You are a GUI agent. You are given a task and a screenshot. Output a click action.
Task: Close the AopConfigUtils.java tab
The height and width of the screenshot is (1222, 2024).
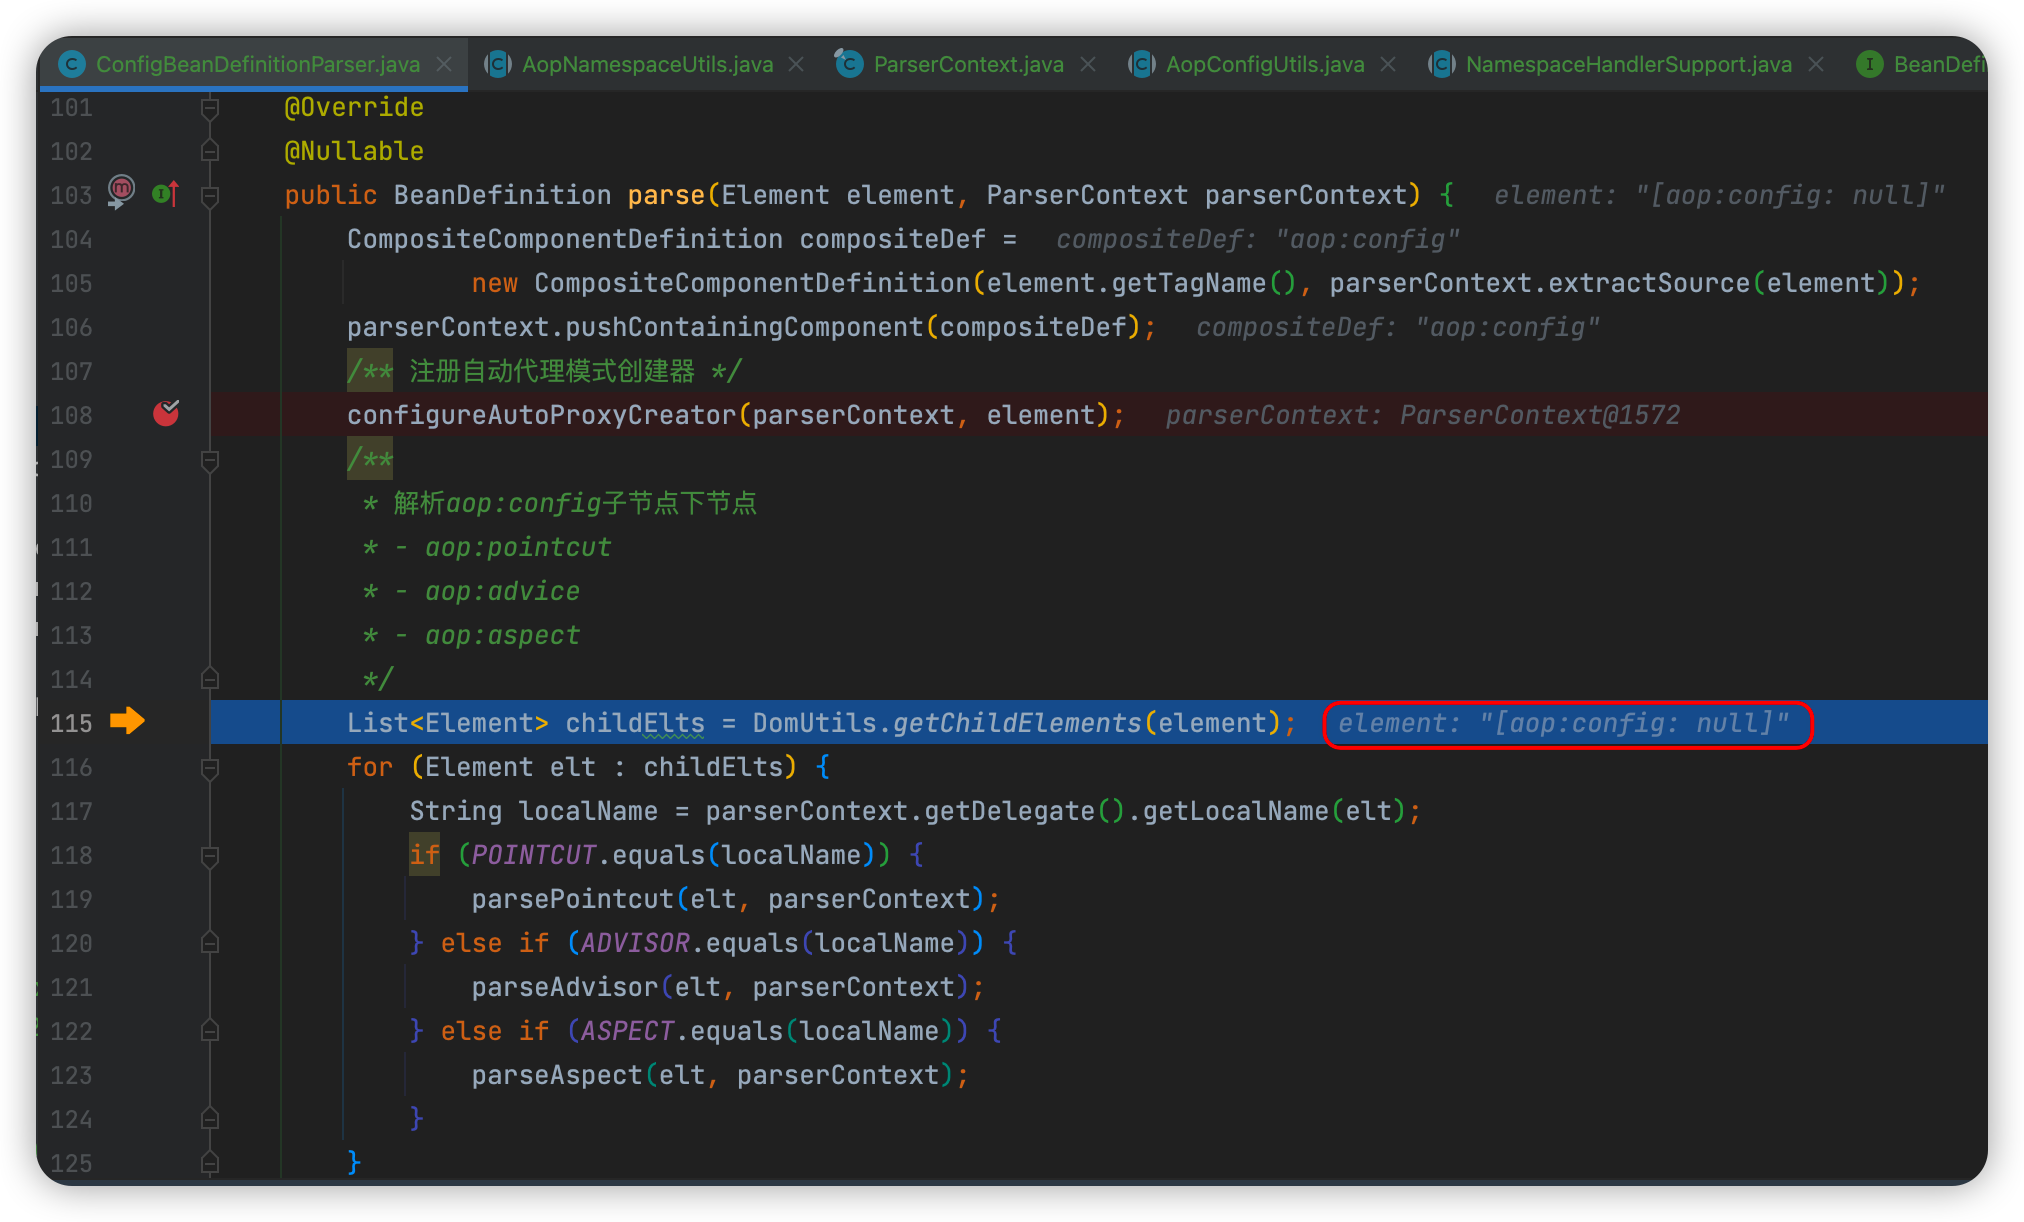[x=1388, y=65]
